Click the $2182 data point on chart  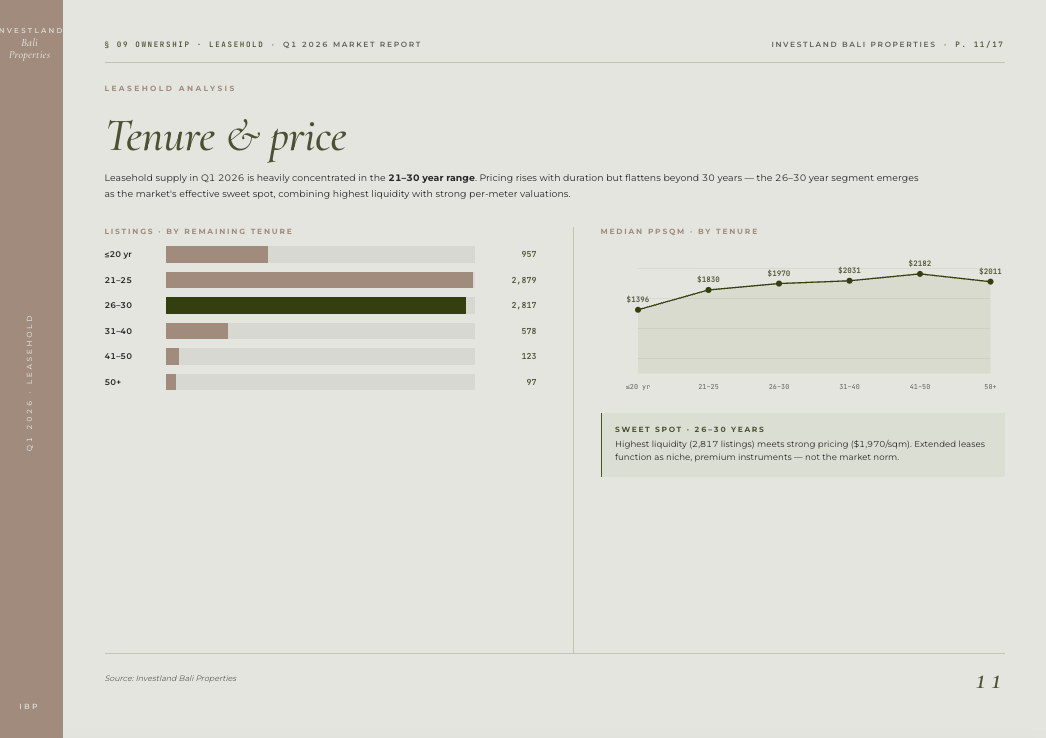pyautogui.click(x=920, y=274)
